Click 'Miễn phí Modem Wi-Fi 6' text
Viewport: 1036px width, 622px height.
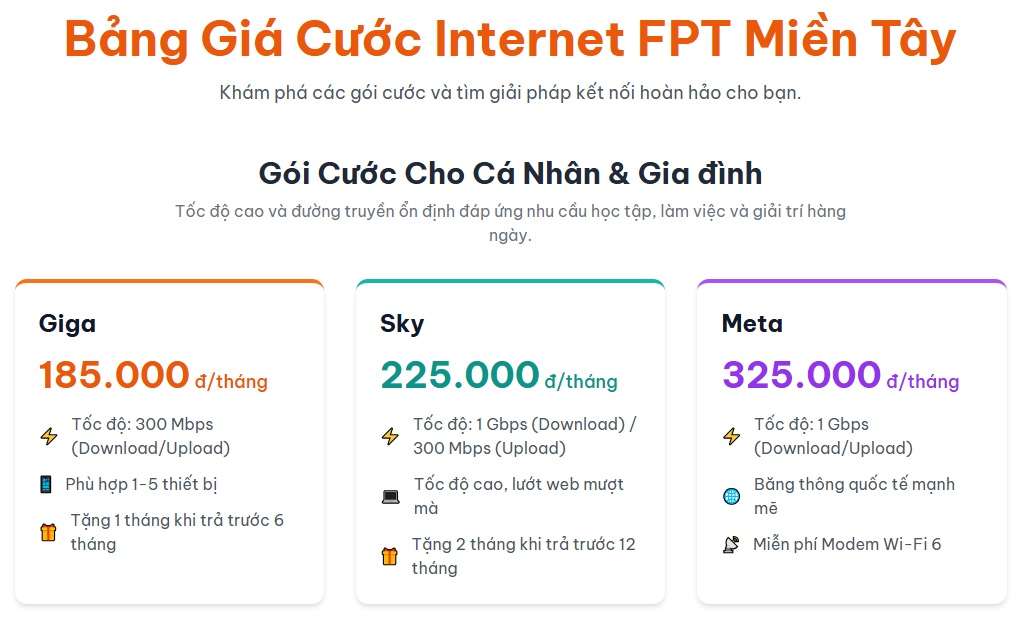(x=847, y=544)
